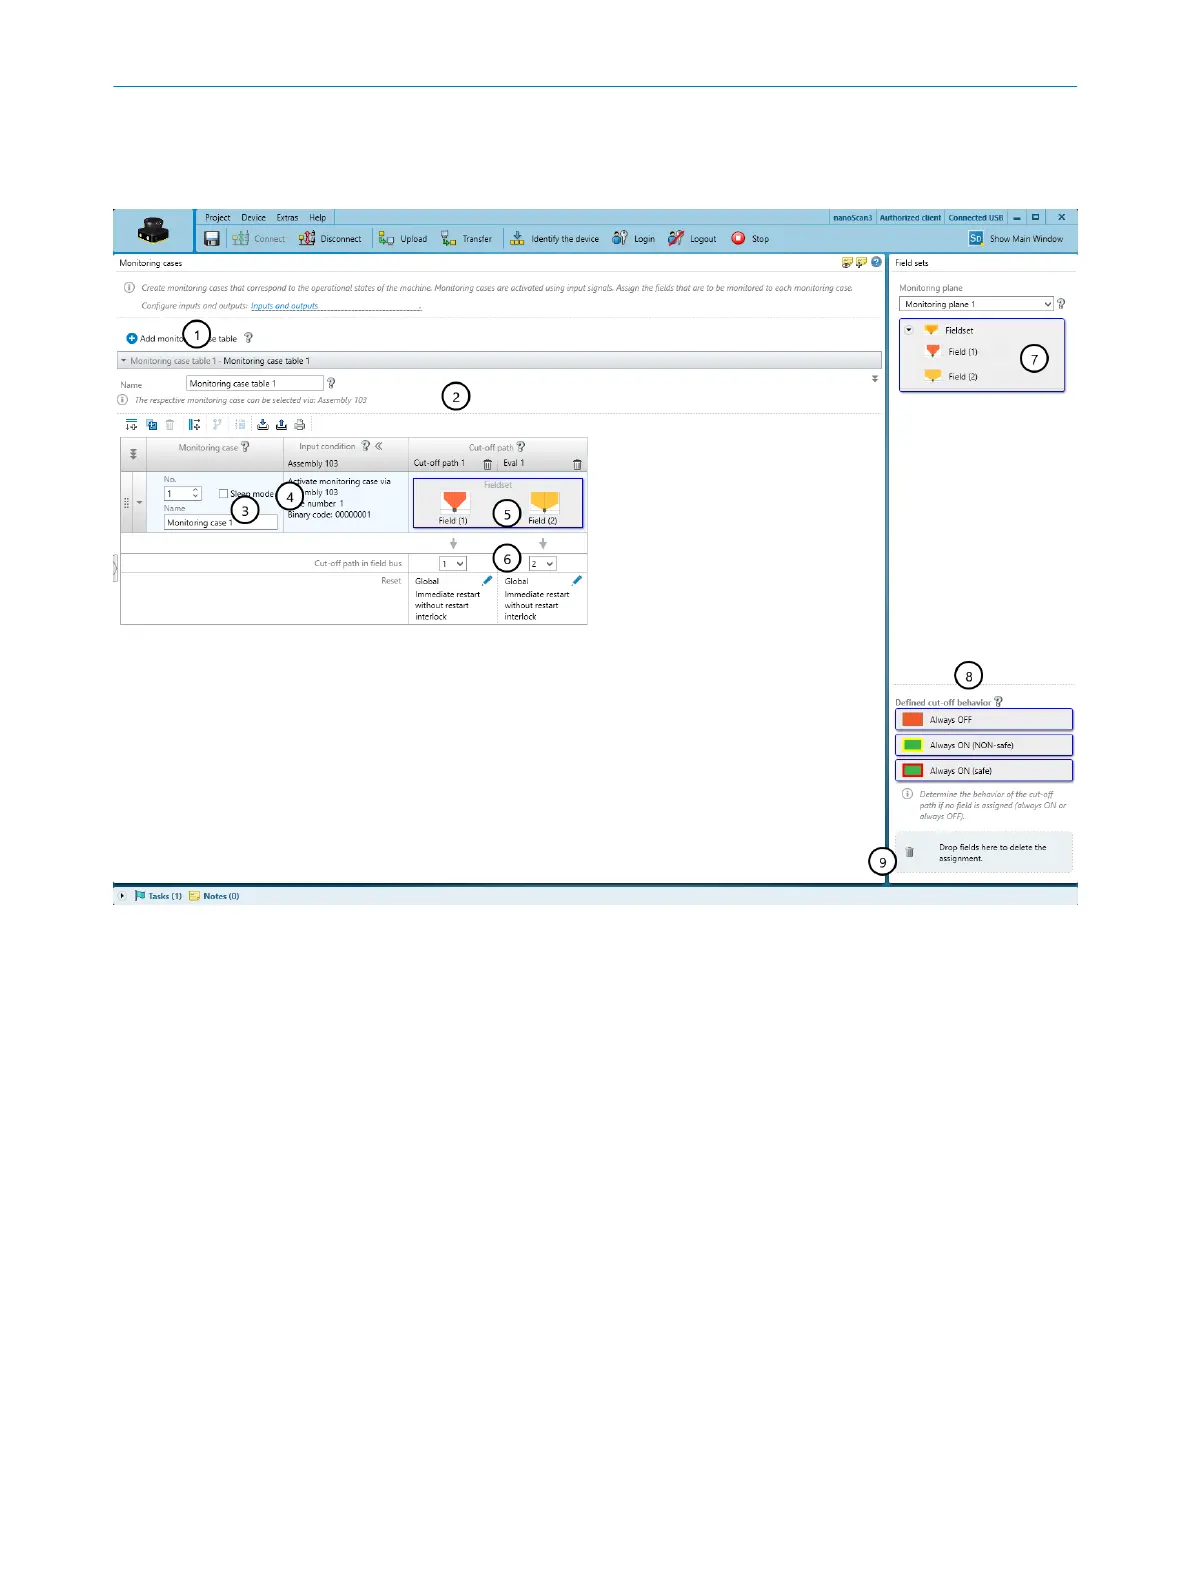The height and width of the screenshot is (1584, 1191).
Task: Open the blue help circle in Monitoring cases header
Action: 876,262
